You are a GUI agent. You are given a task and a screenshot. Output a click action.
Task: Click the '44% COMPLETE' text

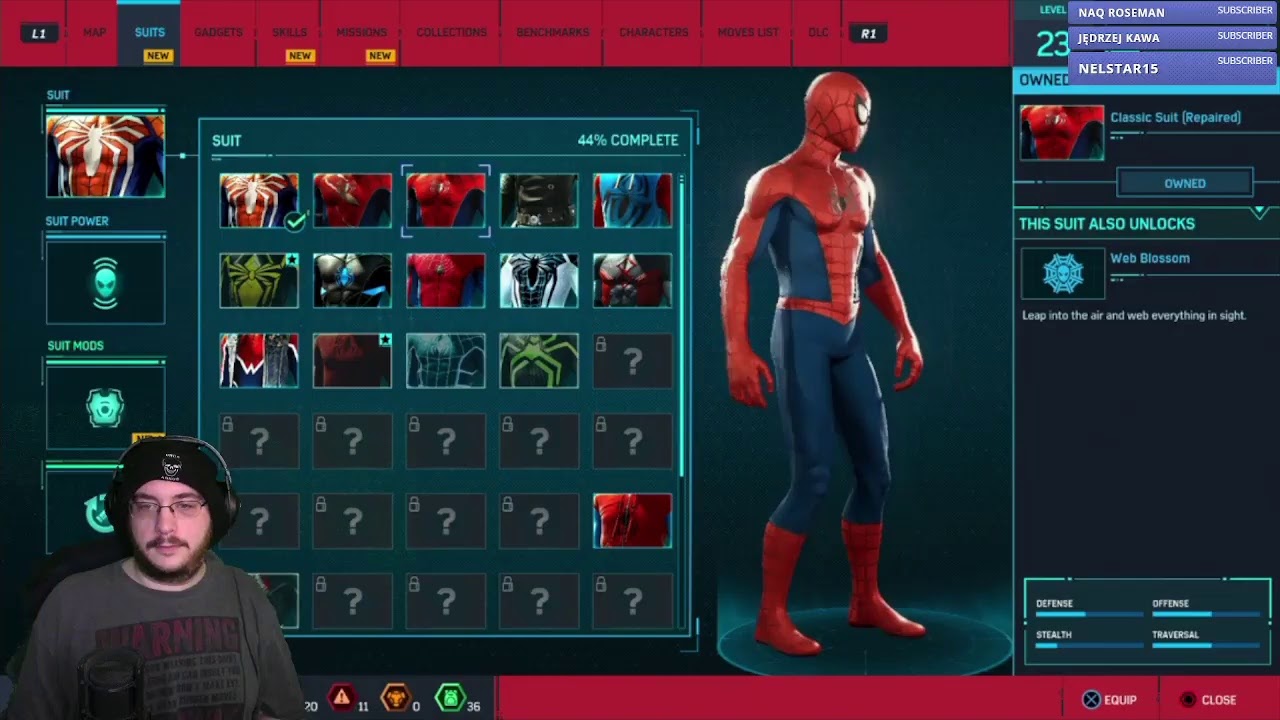[x=627, y=141]
